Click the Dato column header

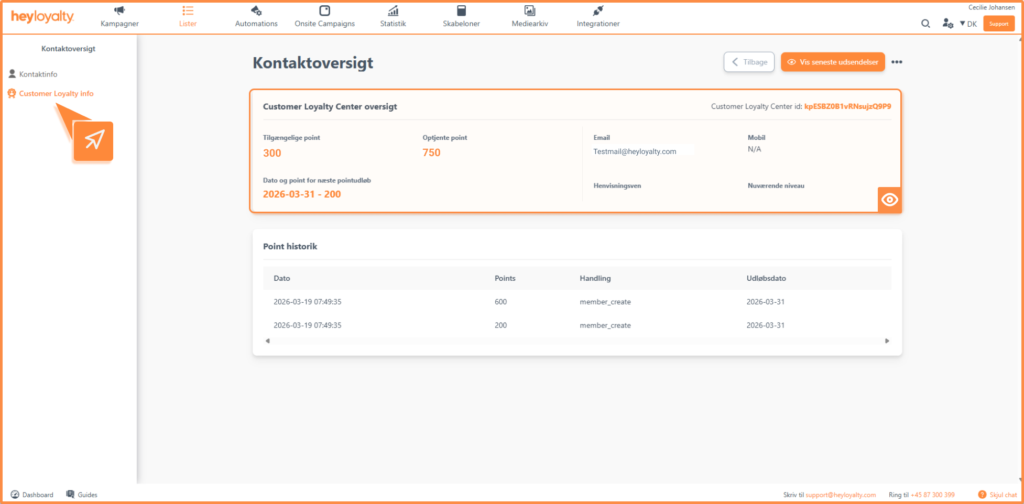click(x=281, y=278)
